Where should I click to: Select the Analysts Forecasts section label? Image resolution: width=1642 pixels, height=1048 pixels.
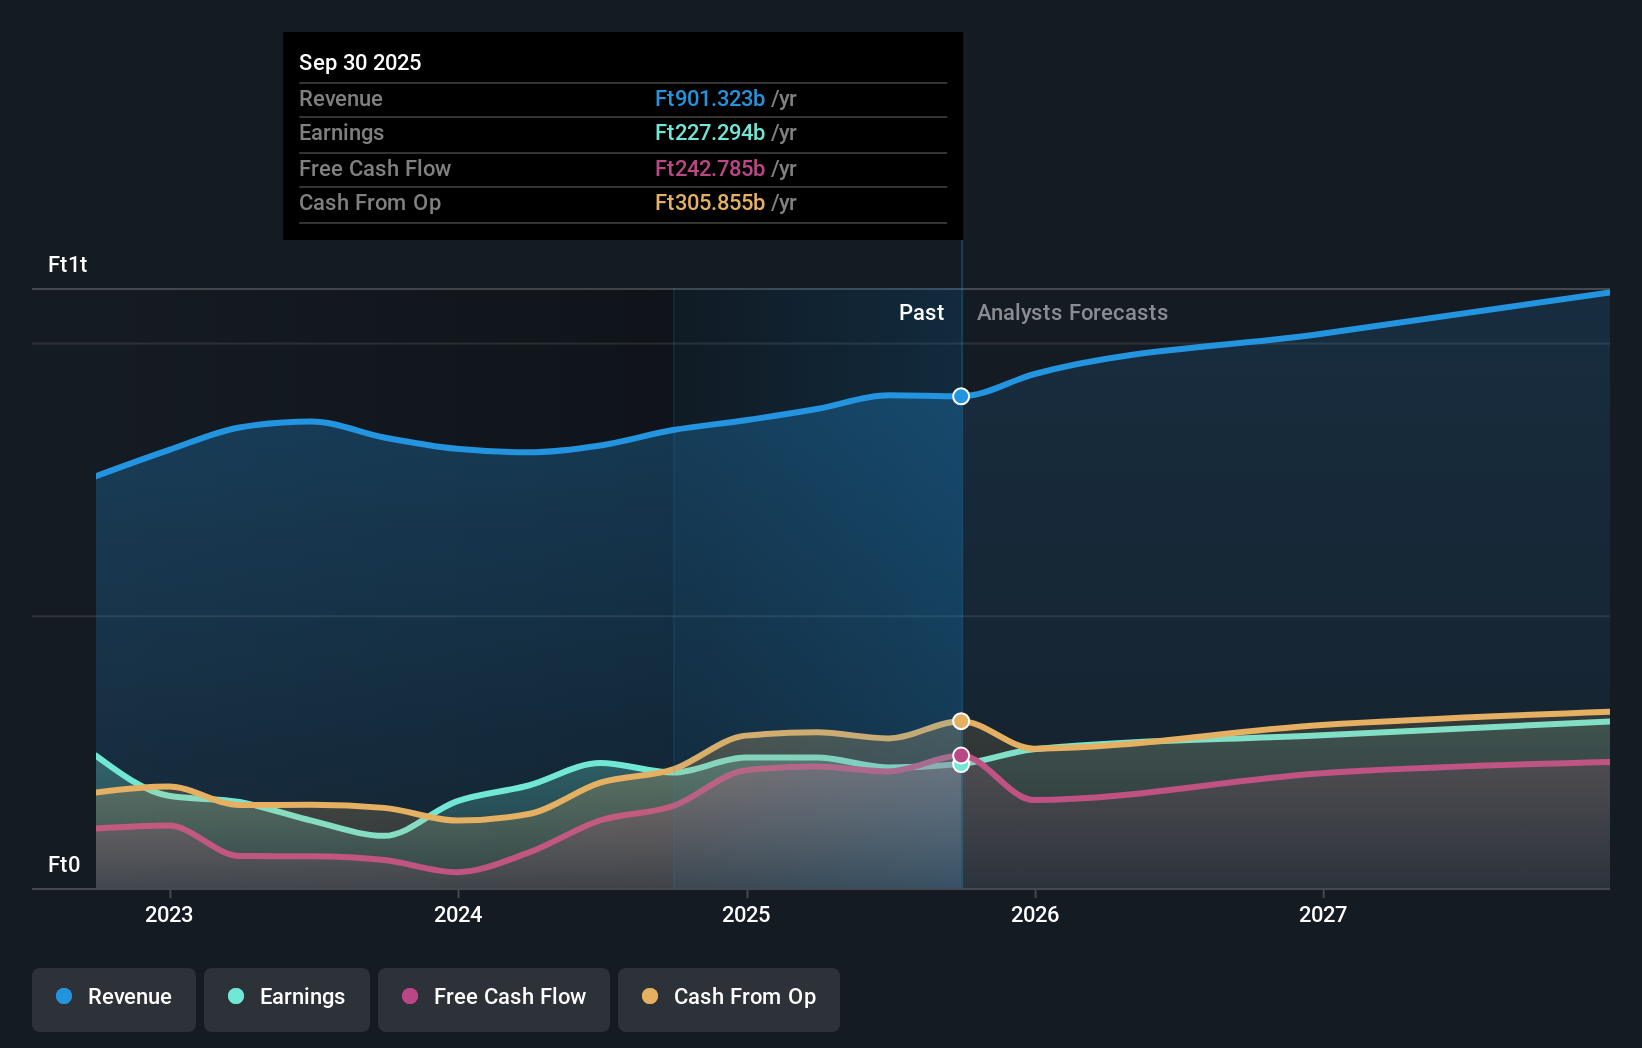coord(1071,312)
